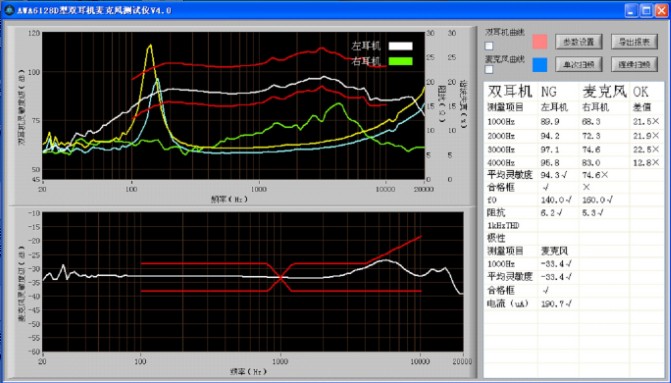Viewport: 671px width, 383px height.
Task: Click the yellow impedance peak in upper graph
Action: pyautogui.click(x=150, y=45)
